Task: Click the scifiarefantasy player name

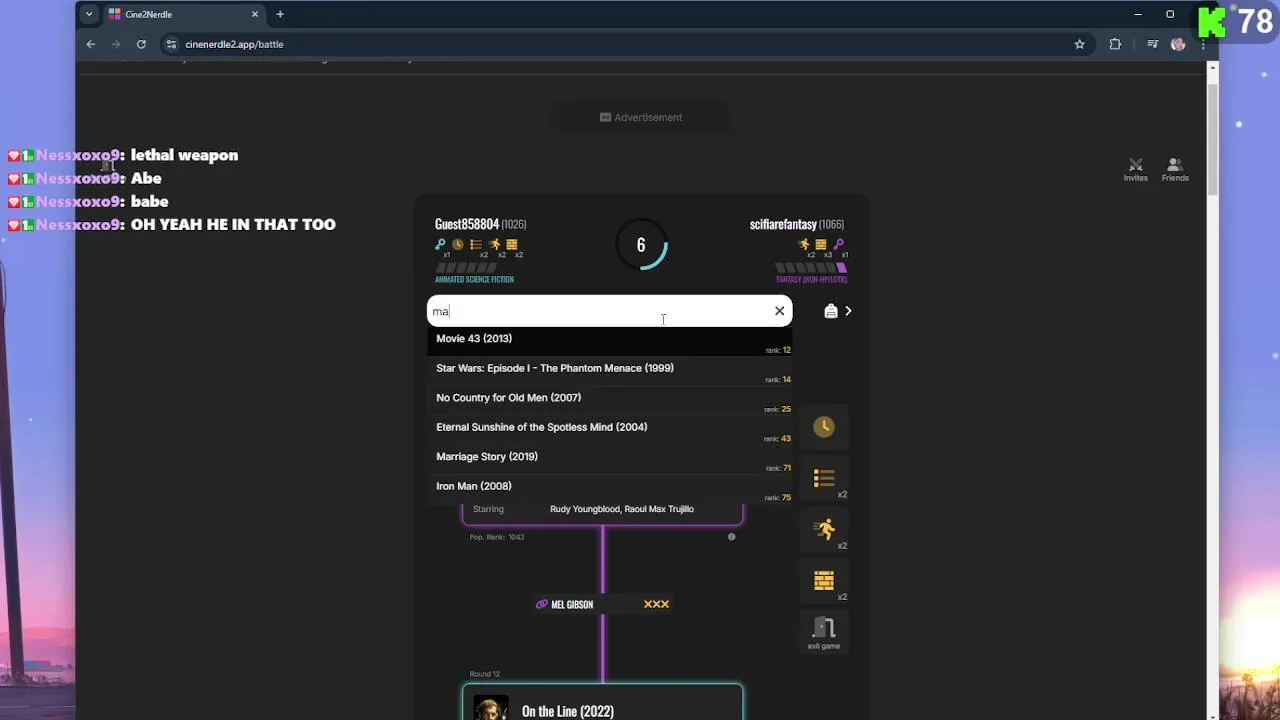Action: (783, 224)
